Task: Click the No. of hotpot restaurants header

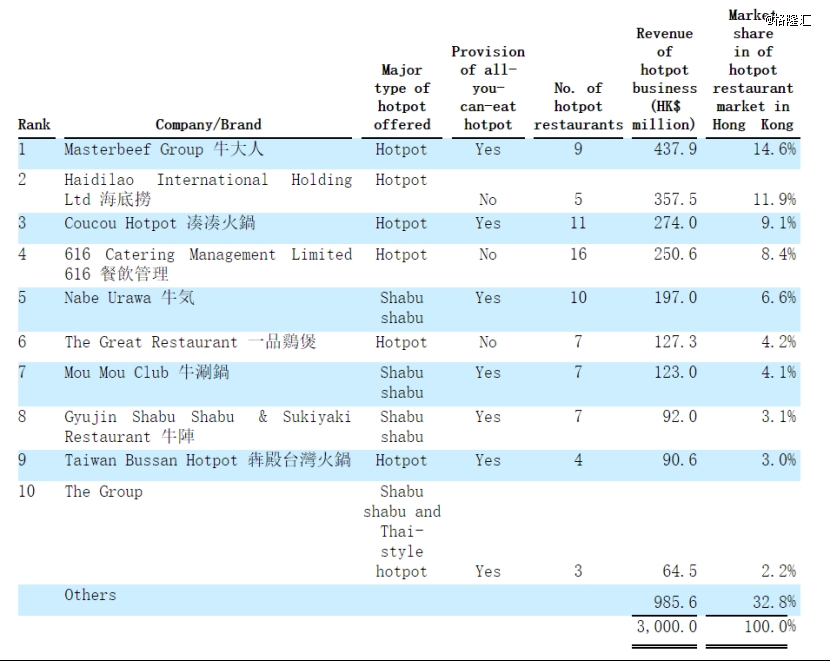Action: (578, 106)
